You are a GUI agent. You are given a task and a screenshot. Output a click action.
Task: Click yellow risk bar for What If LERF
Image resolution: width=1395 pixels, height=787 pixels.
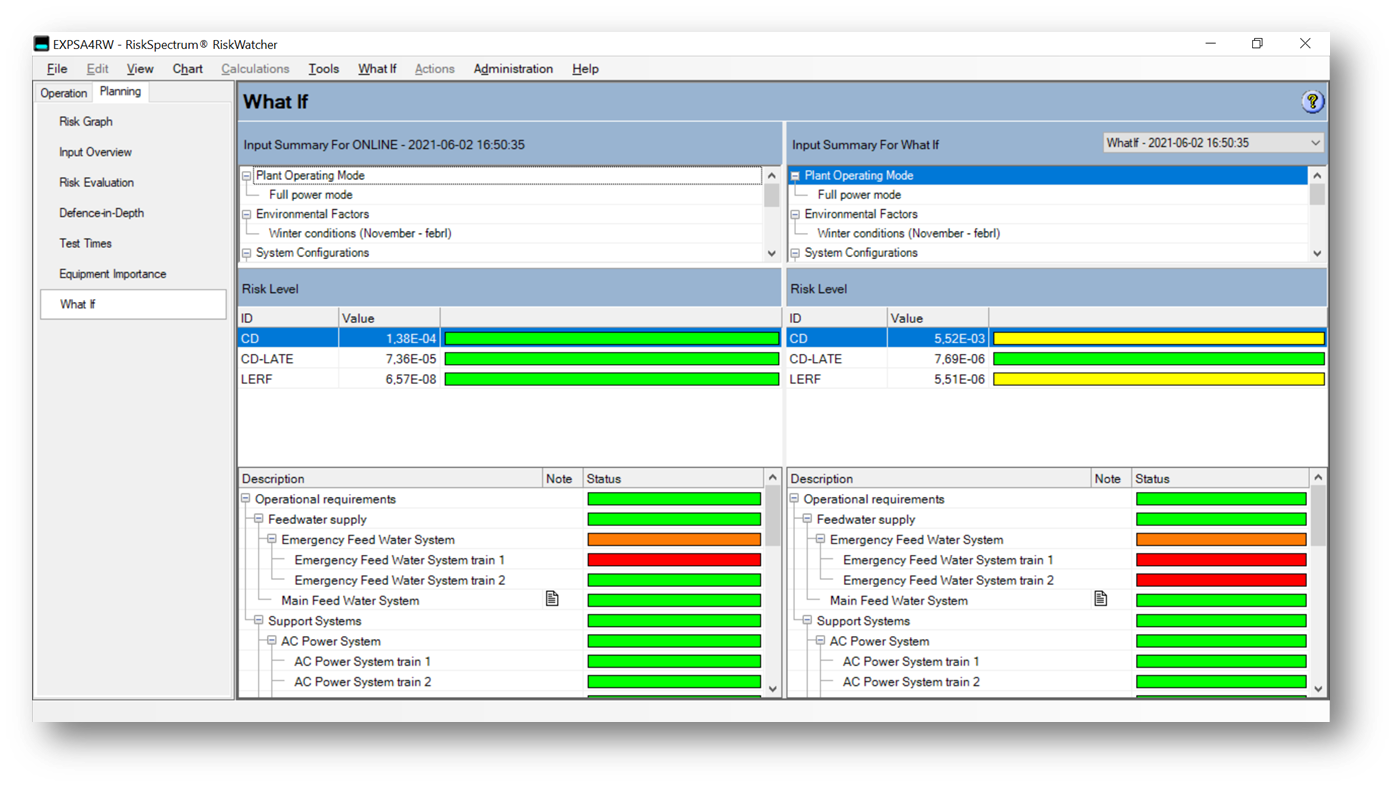click(x=1158, y=379)
